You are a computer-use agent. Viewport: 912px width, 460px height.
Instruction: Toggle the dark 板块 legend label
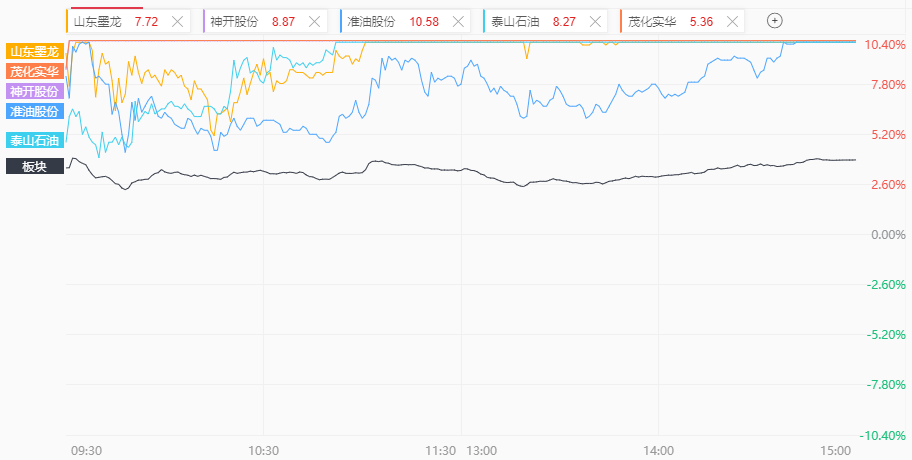(x=35, y=166)
